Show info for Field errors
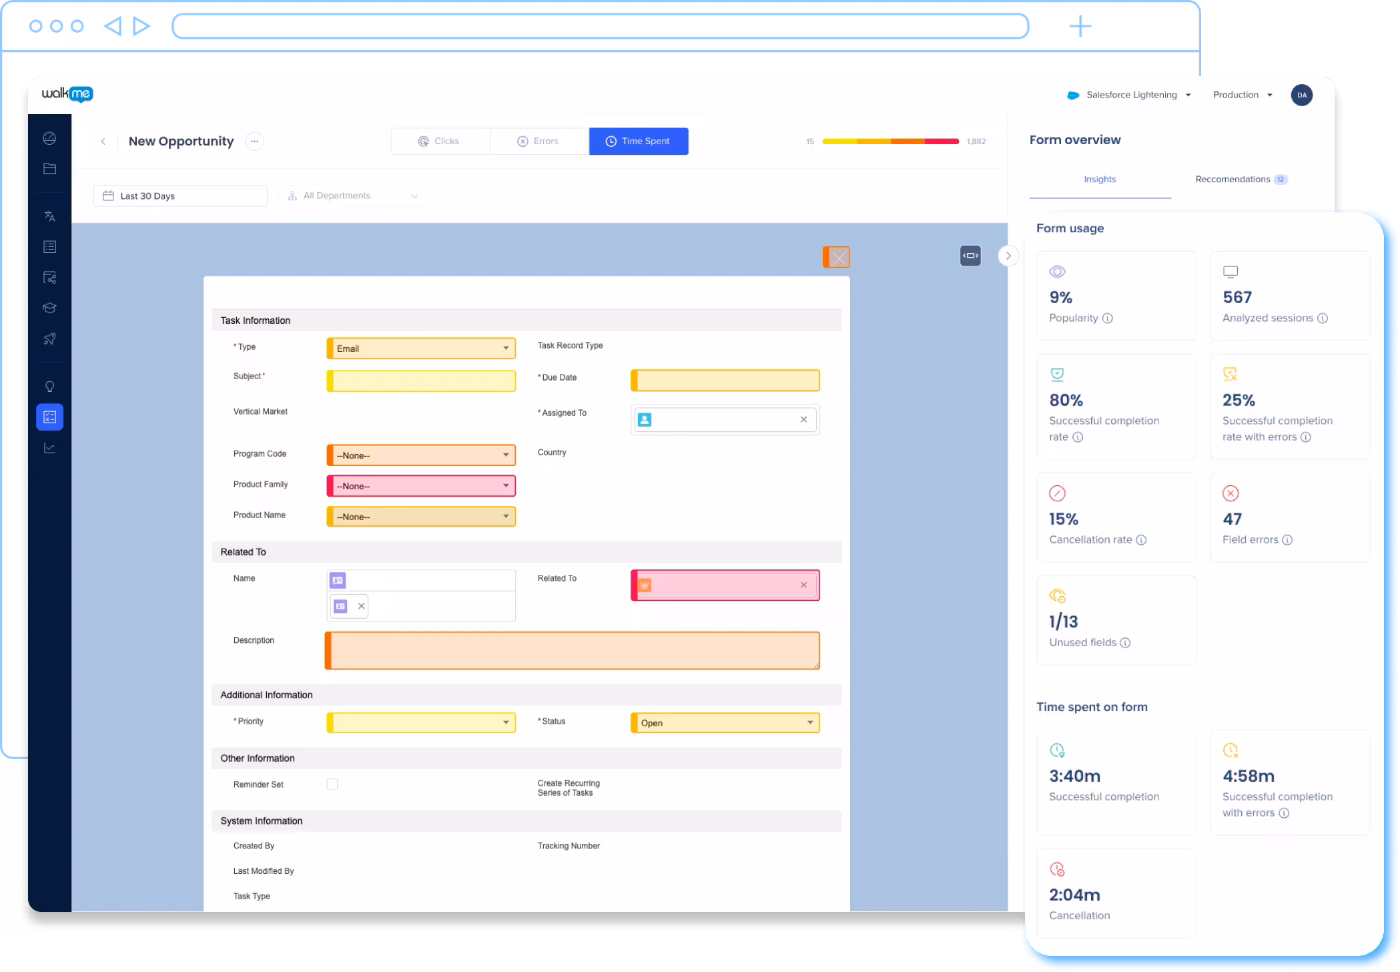1400x972 pixels. [1287, 540]
